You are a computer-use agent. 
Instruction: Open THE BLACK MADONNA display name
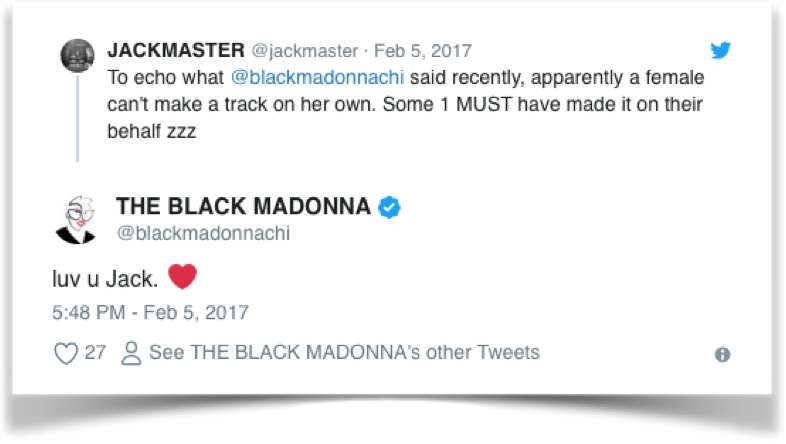pos(243,207)
